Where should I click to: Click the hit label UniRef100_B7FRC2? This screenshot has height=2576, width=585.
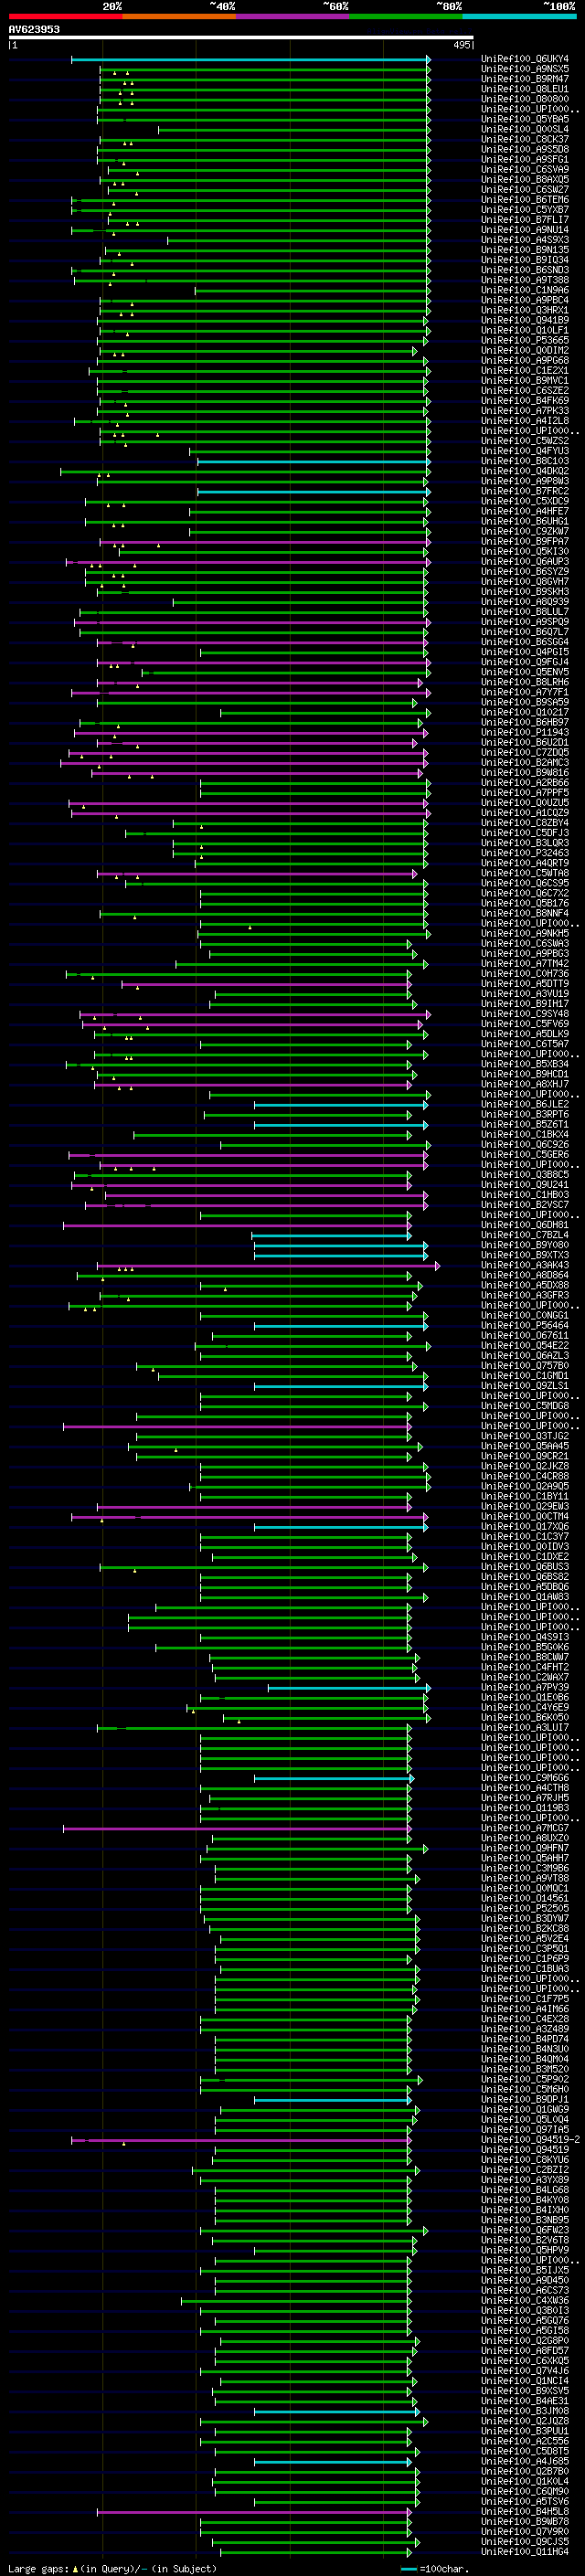click(525, 491)
